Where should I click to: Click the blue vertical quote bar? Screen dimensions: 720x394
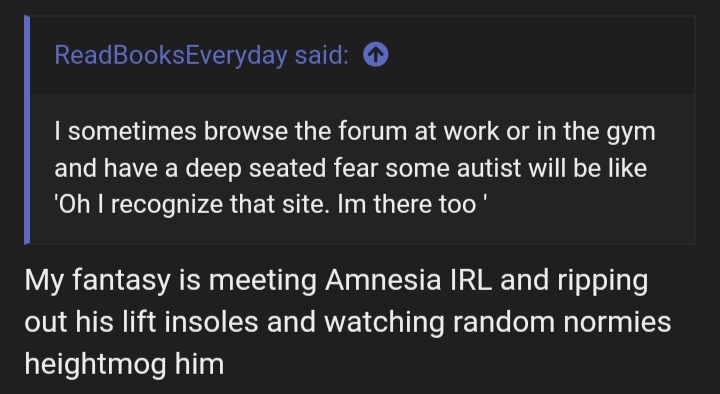click(x=27, y=130)
